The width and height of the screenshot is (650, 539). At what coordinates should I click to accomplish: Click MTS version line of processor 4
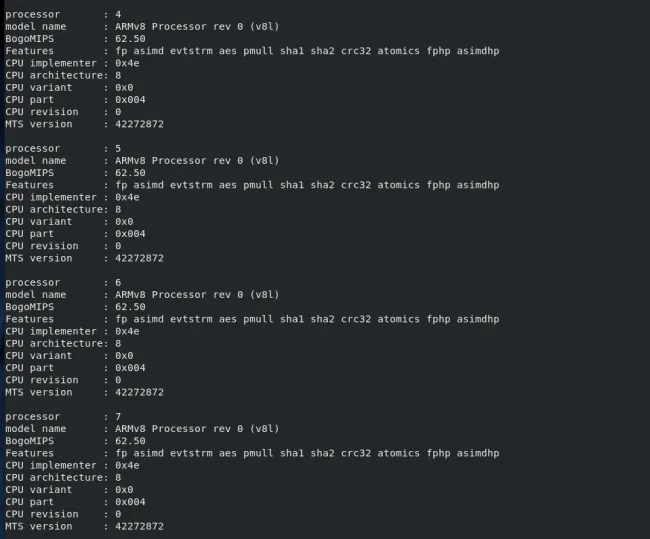(x=84, y=124)
